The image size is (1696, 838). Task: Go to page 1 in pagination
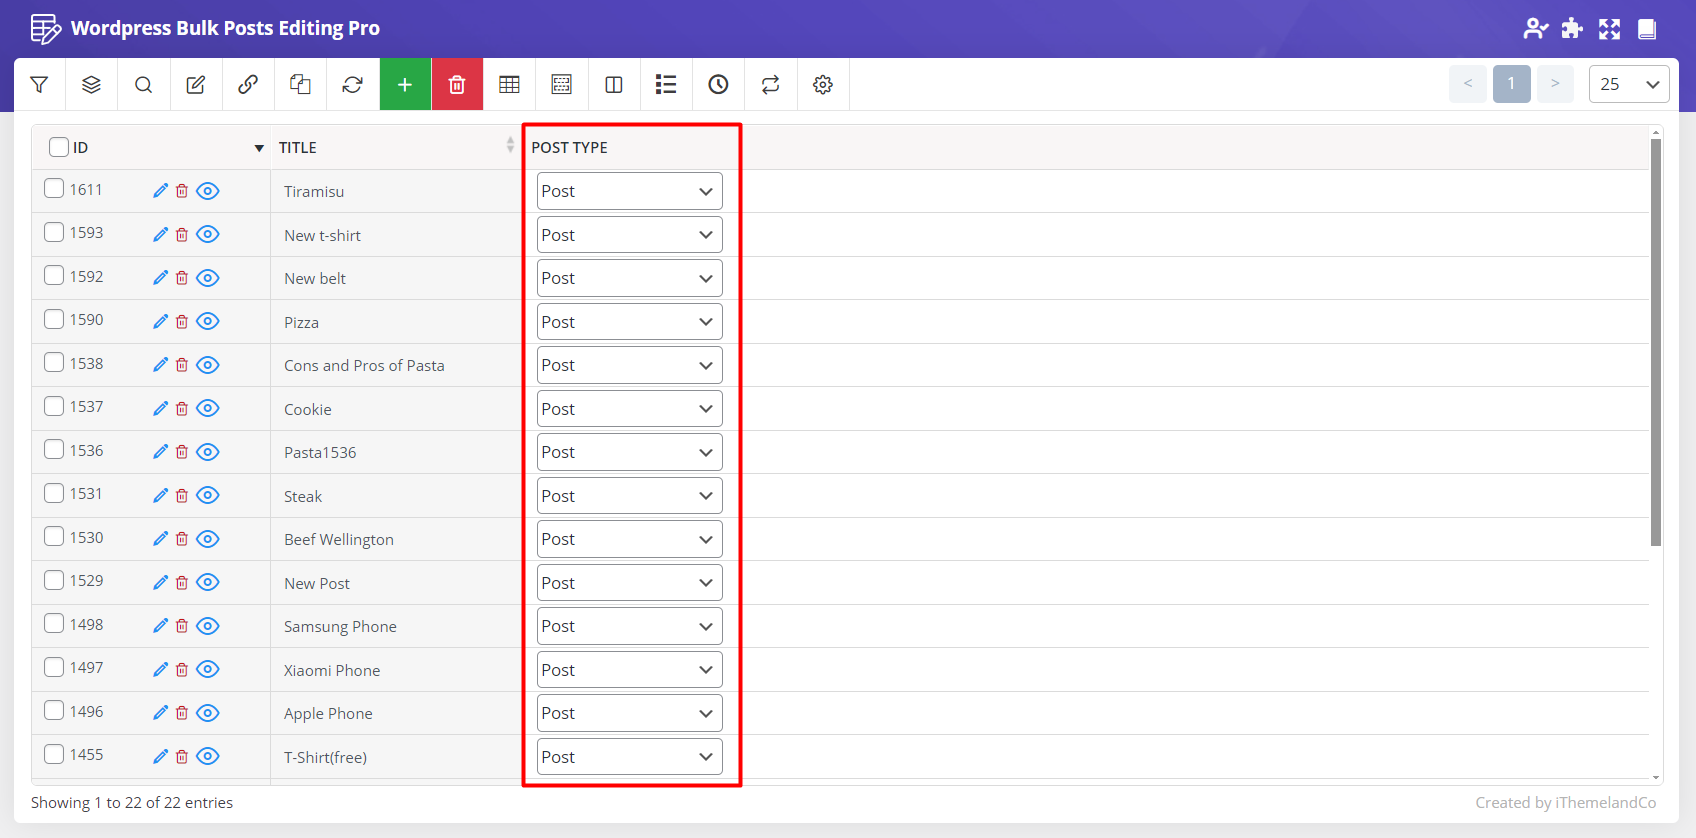coord(1511,84)
